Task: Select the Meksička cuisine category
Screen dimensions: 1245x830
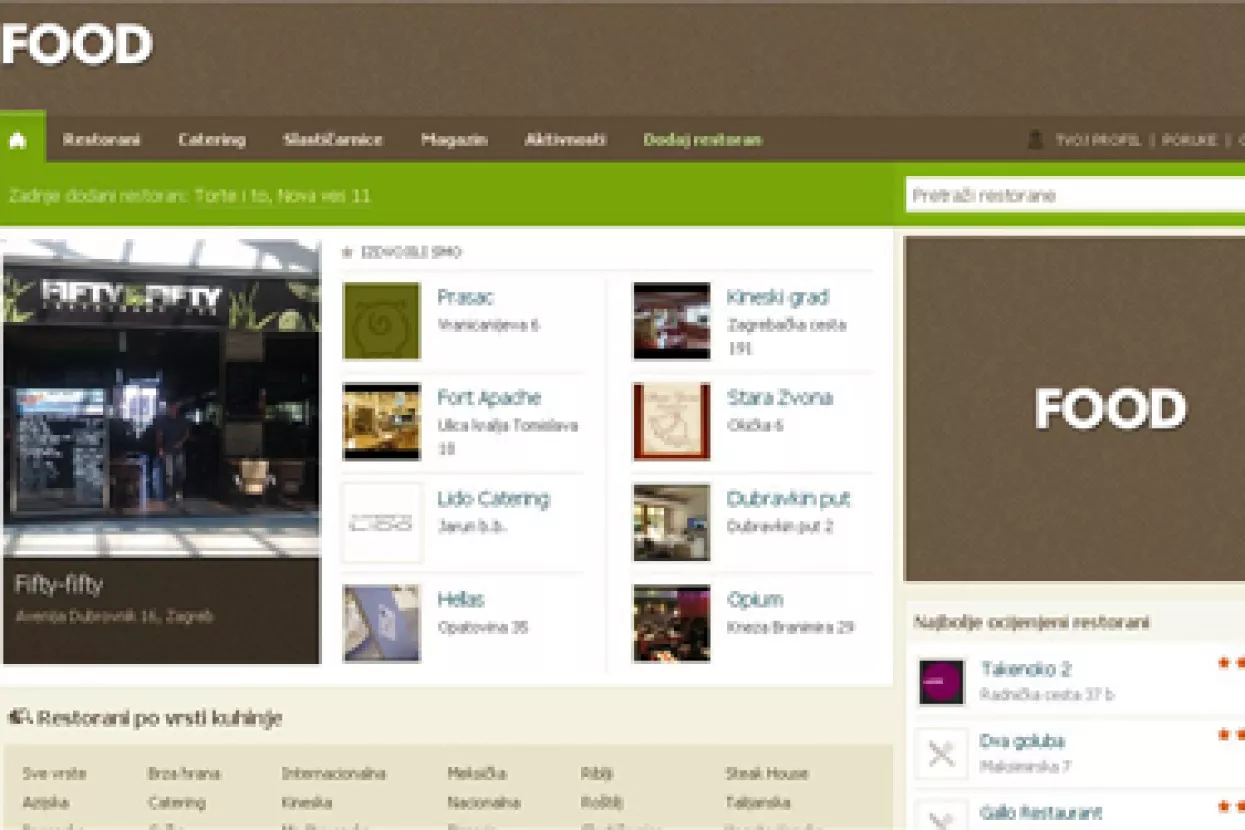Action: click(x=477, y=774)
